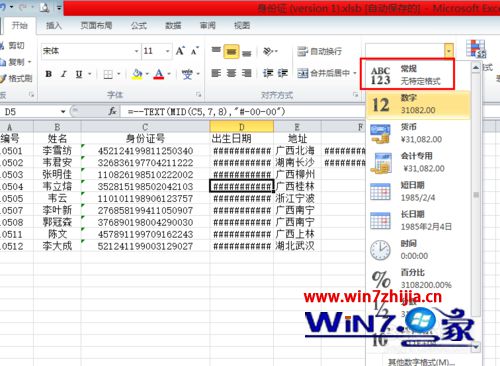500x366 pixels.
Task: Click the text orientation icon
Action: [x=268, y=51]
